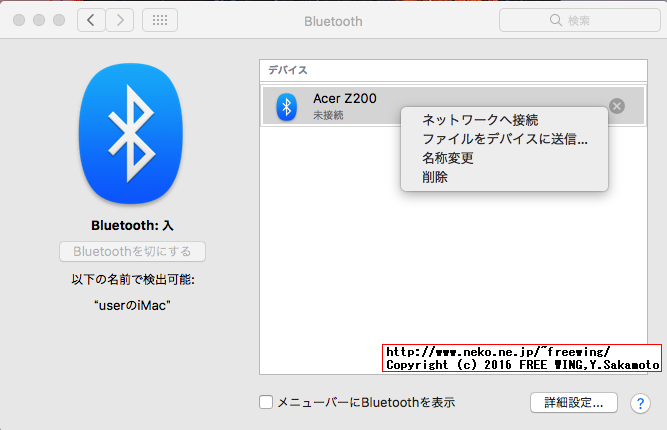Show all preferences grid icon

point(161,20)
